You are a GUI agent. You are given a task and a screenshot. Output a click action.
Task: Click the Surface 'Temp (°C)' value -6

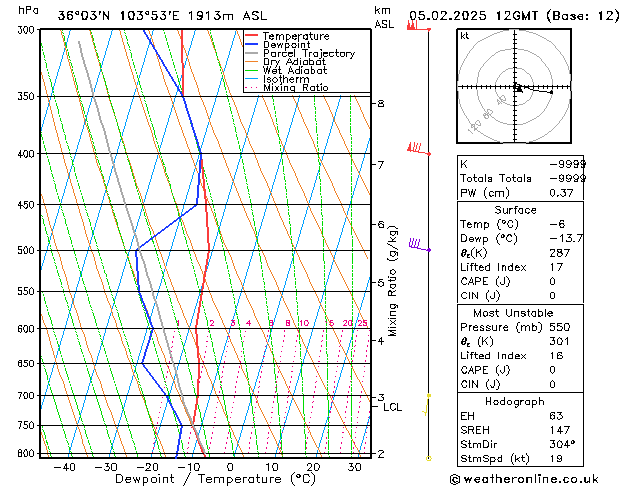[557, 224]
